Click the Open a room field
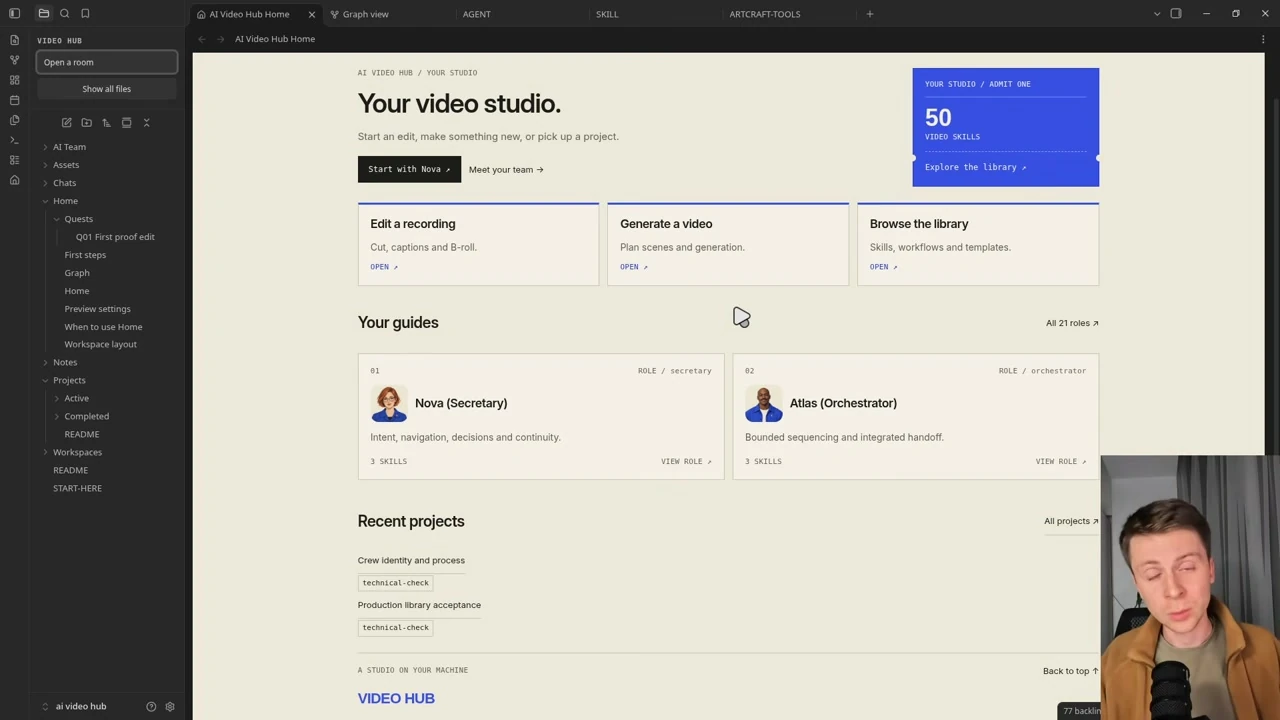Viewport: 1280px width, 720px height. click(x=107, y=62)
